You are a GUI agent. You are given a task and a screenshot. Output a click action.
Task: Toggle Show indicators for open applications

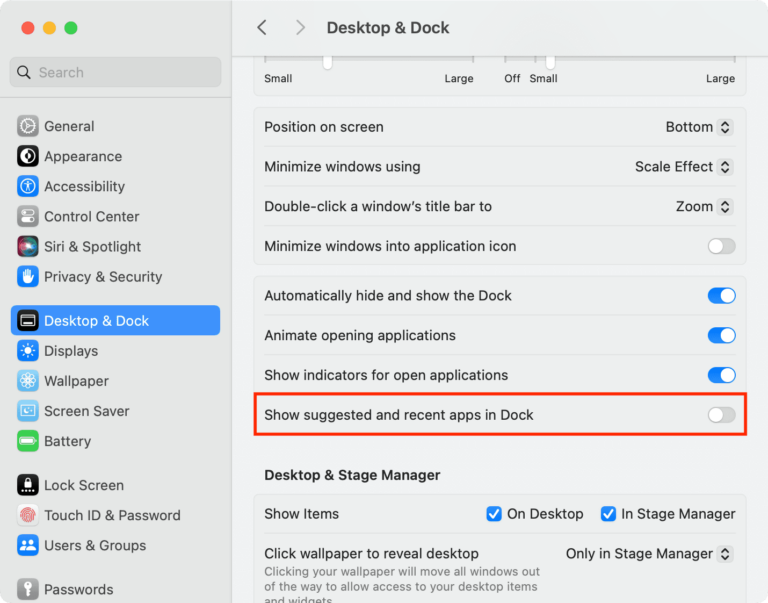(721, 375)
